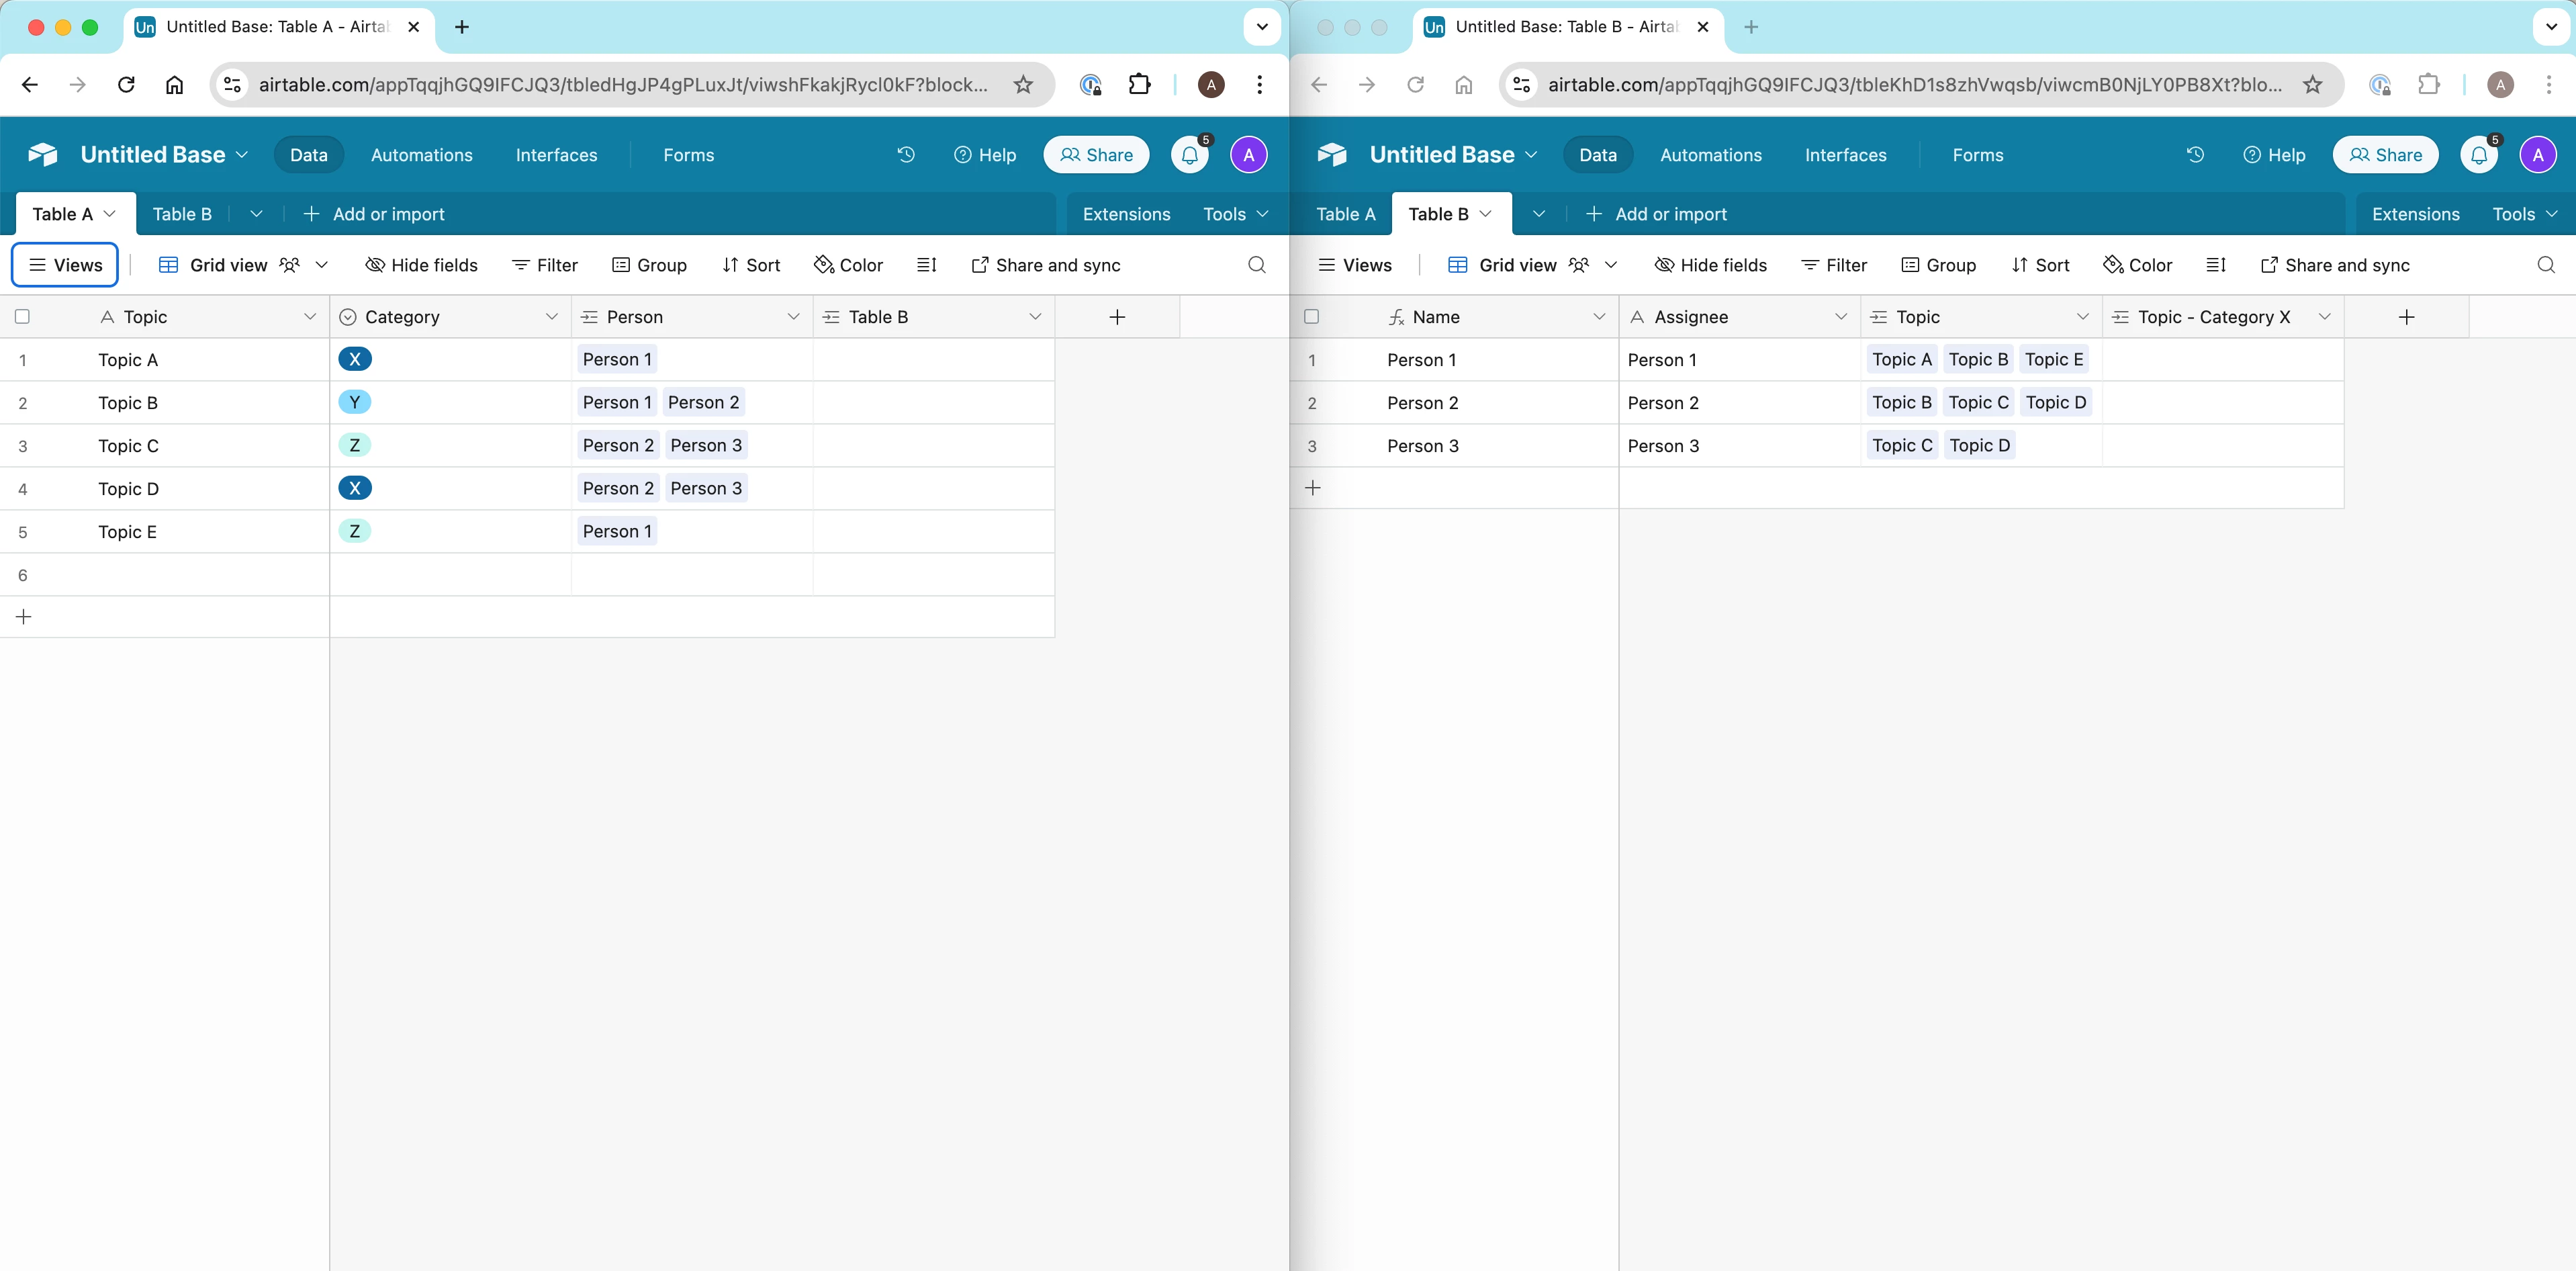
Task: Click Airtable logo in right window
Action: click(1332, 155)
